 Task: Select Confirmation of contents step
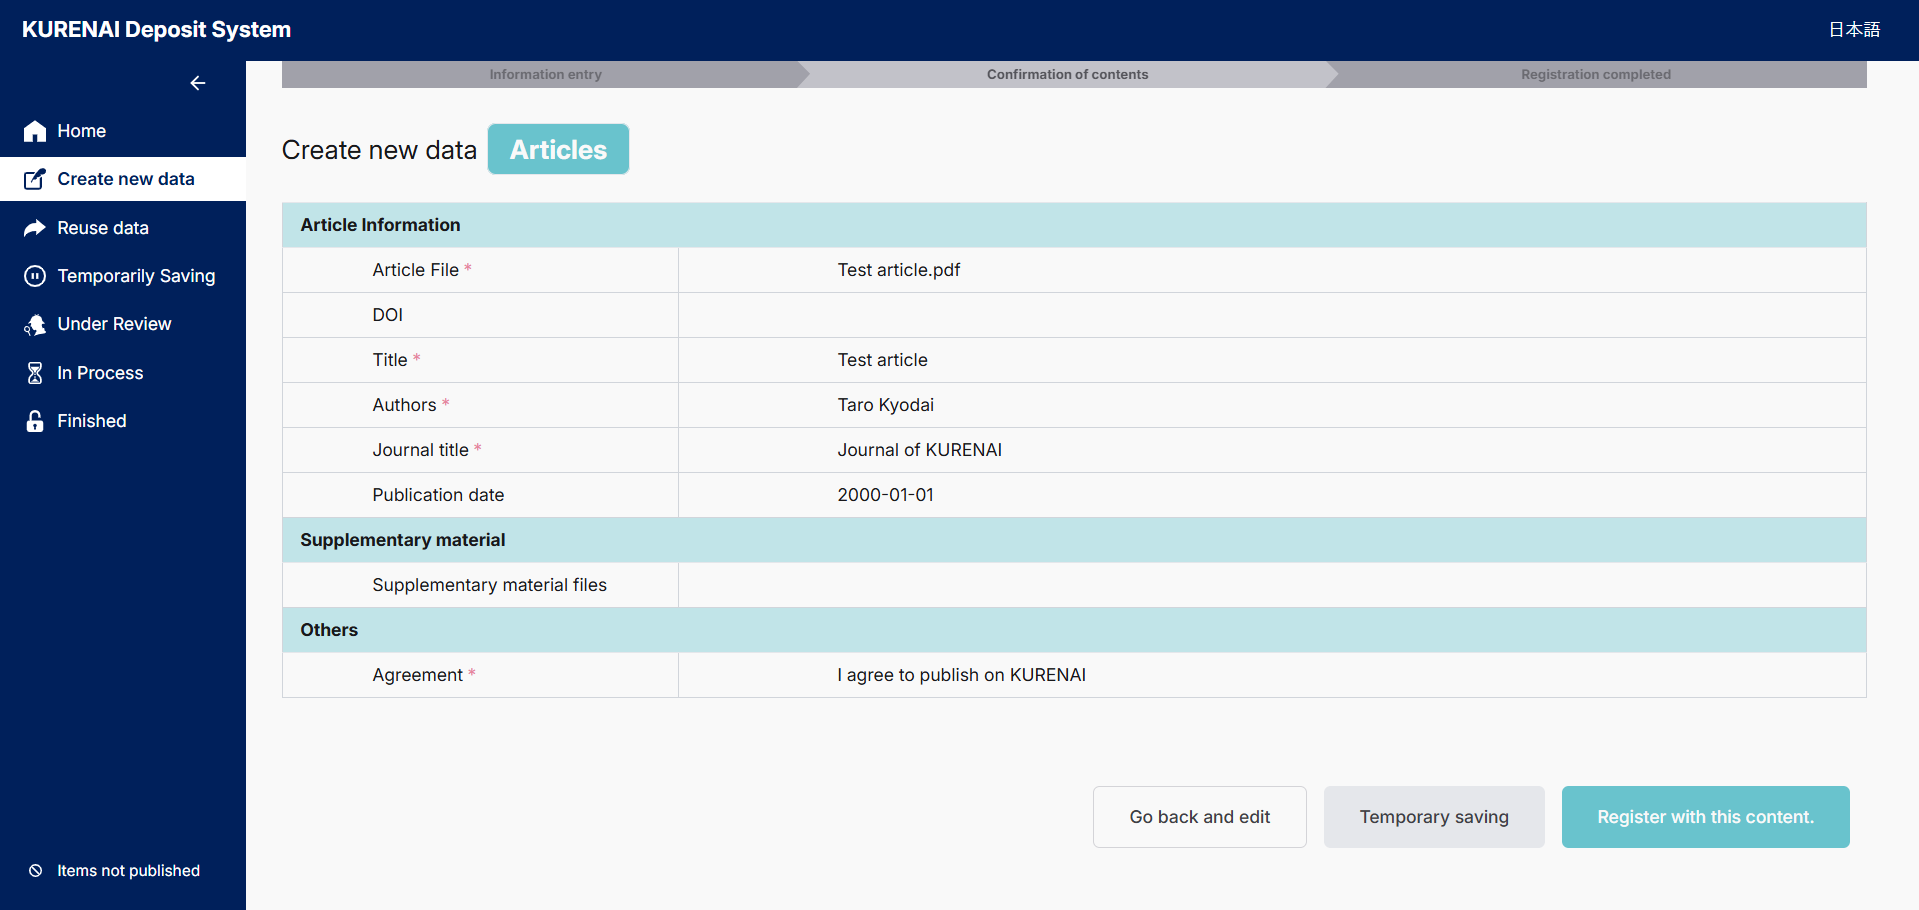1067,75
